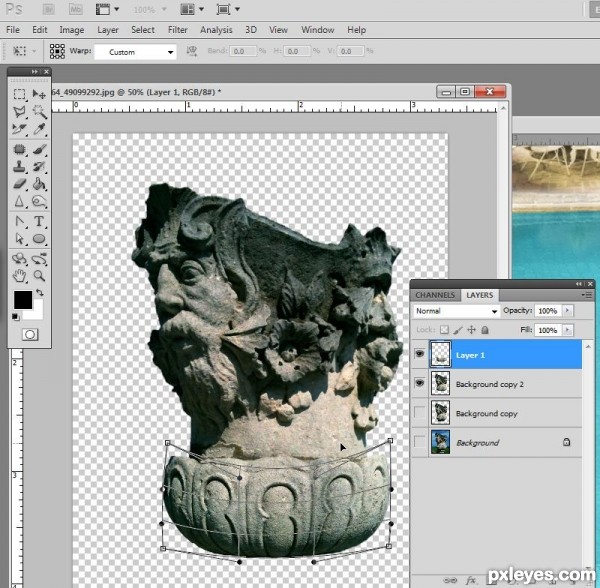Open the Filter menu
This screenshot has height=588, width=600.
click(x=178, y=29)
